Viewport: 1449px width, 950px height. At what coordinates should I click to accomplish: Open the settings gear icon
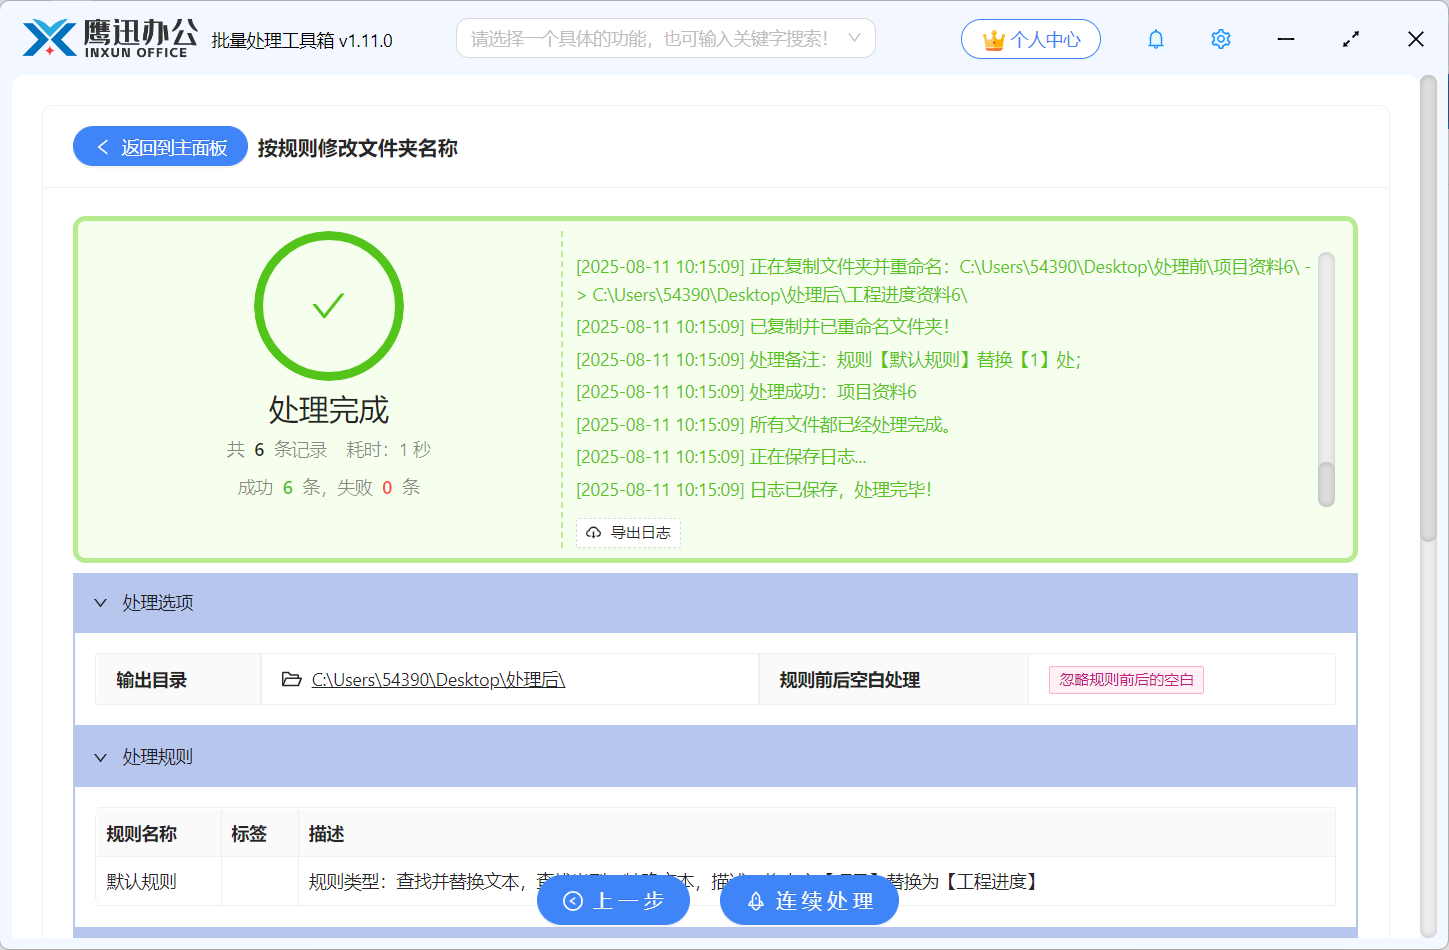1221,39
